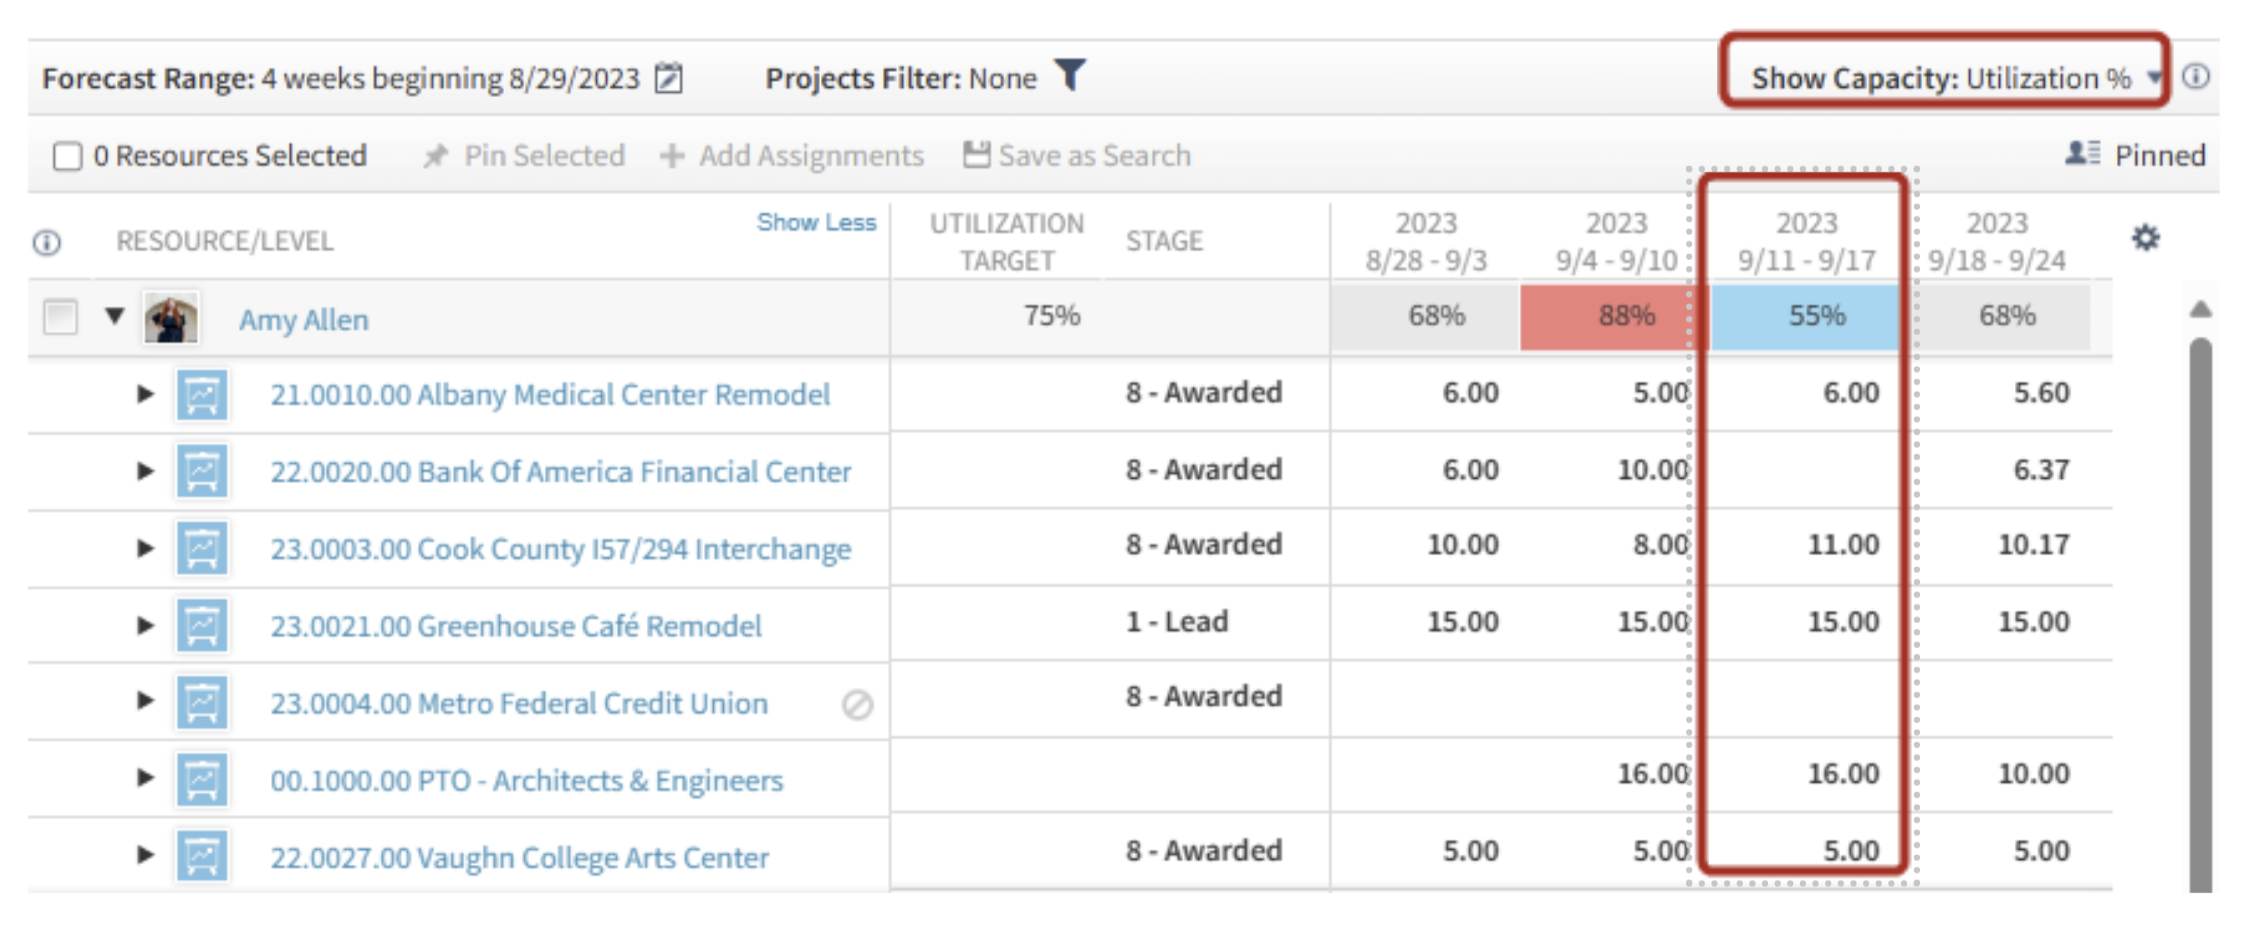Click the Save as Search disk icon
The image size is (2246, 928).
[974, 154]
